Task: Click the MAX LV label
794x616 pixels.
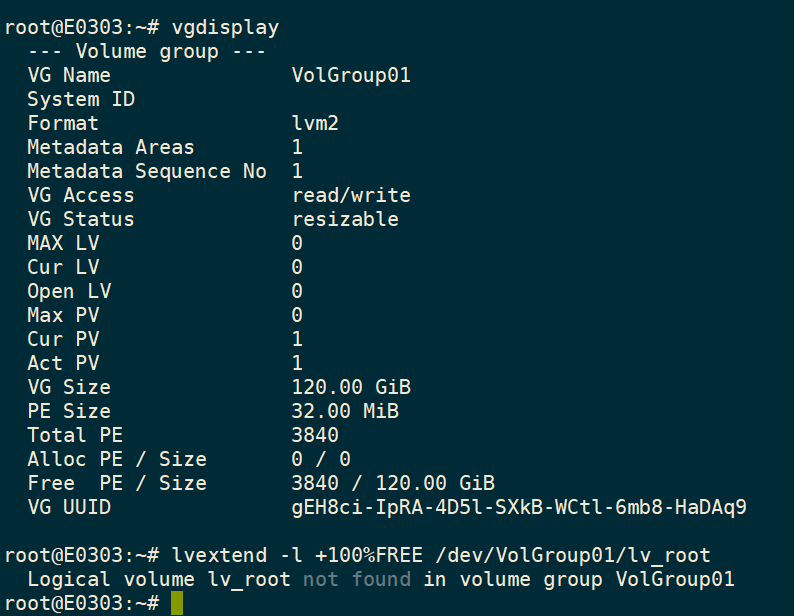Action: (x=63, y=243)
